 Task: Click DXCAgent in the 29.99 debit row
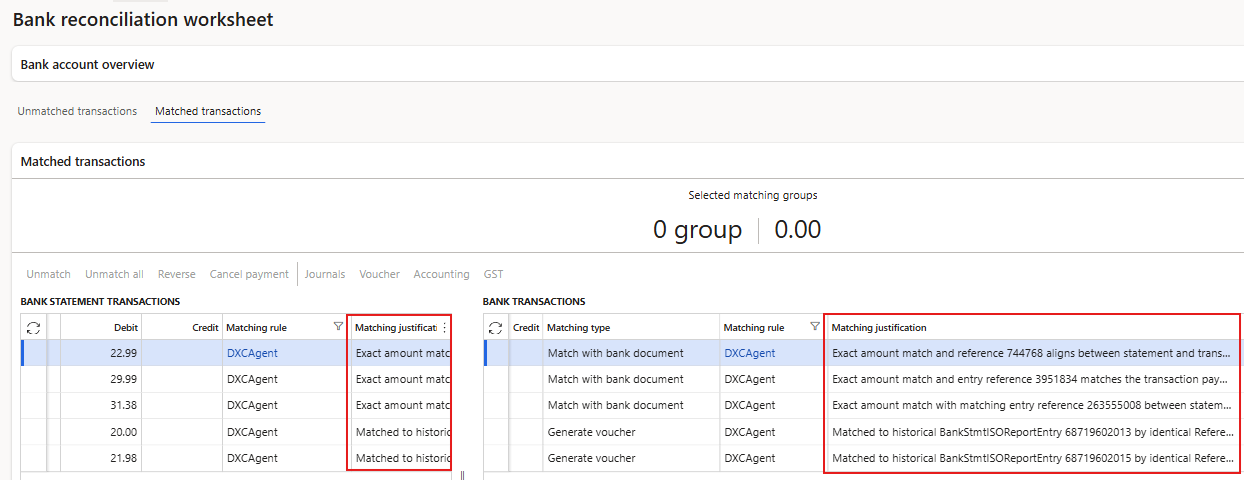coord(252,379)
